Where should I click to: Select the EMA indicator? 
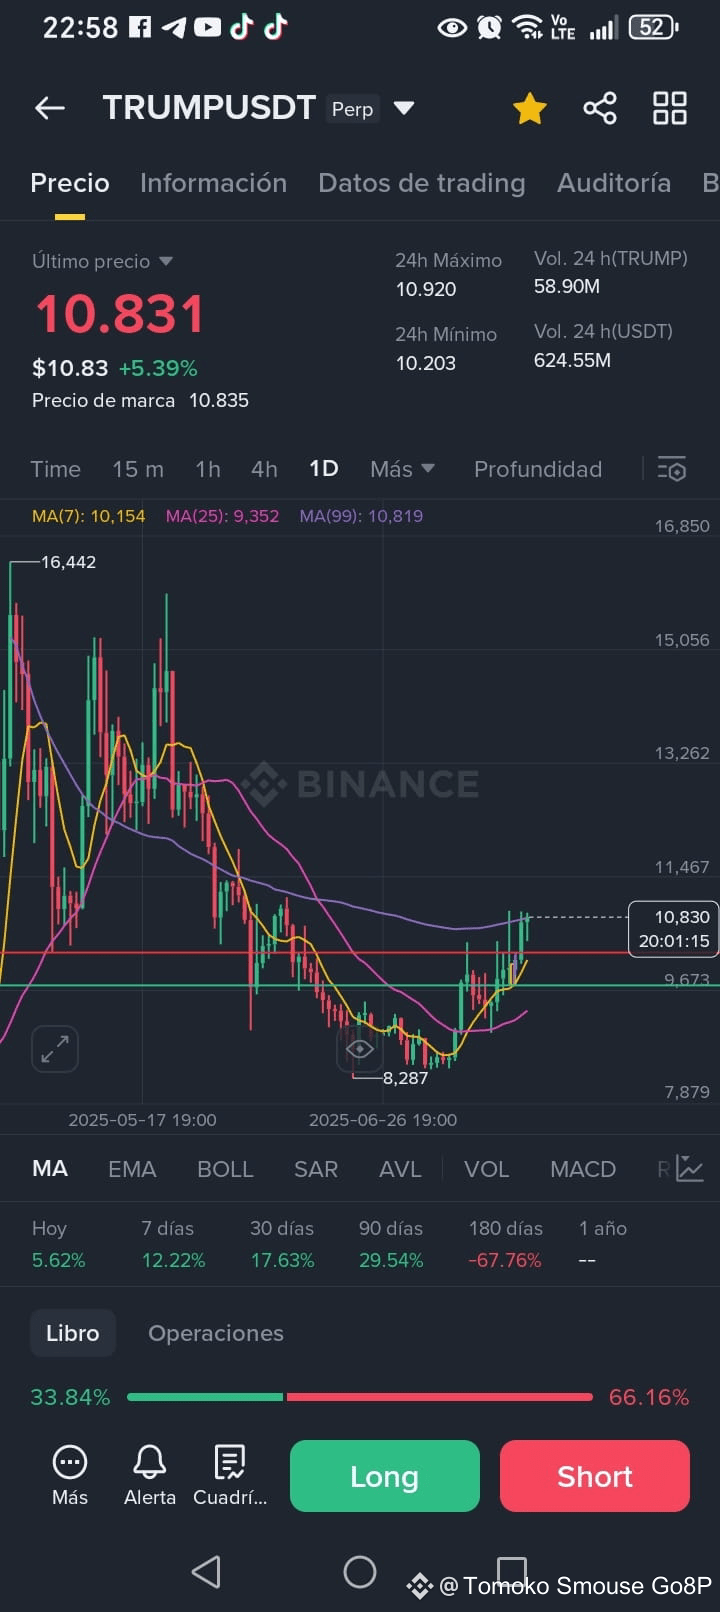coord(132,1169)
